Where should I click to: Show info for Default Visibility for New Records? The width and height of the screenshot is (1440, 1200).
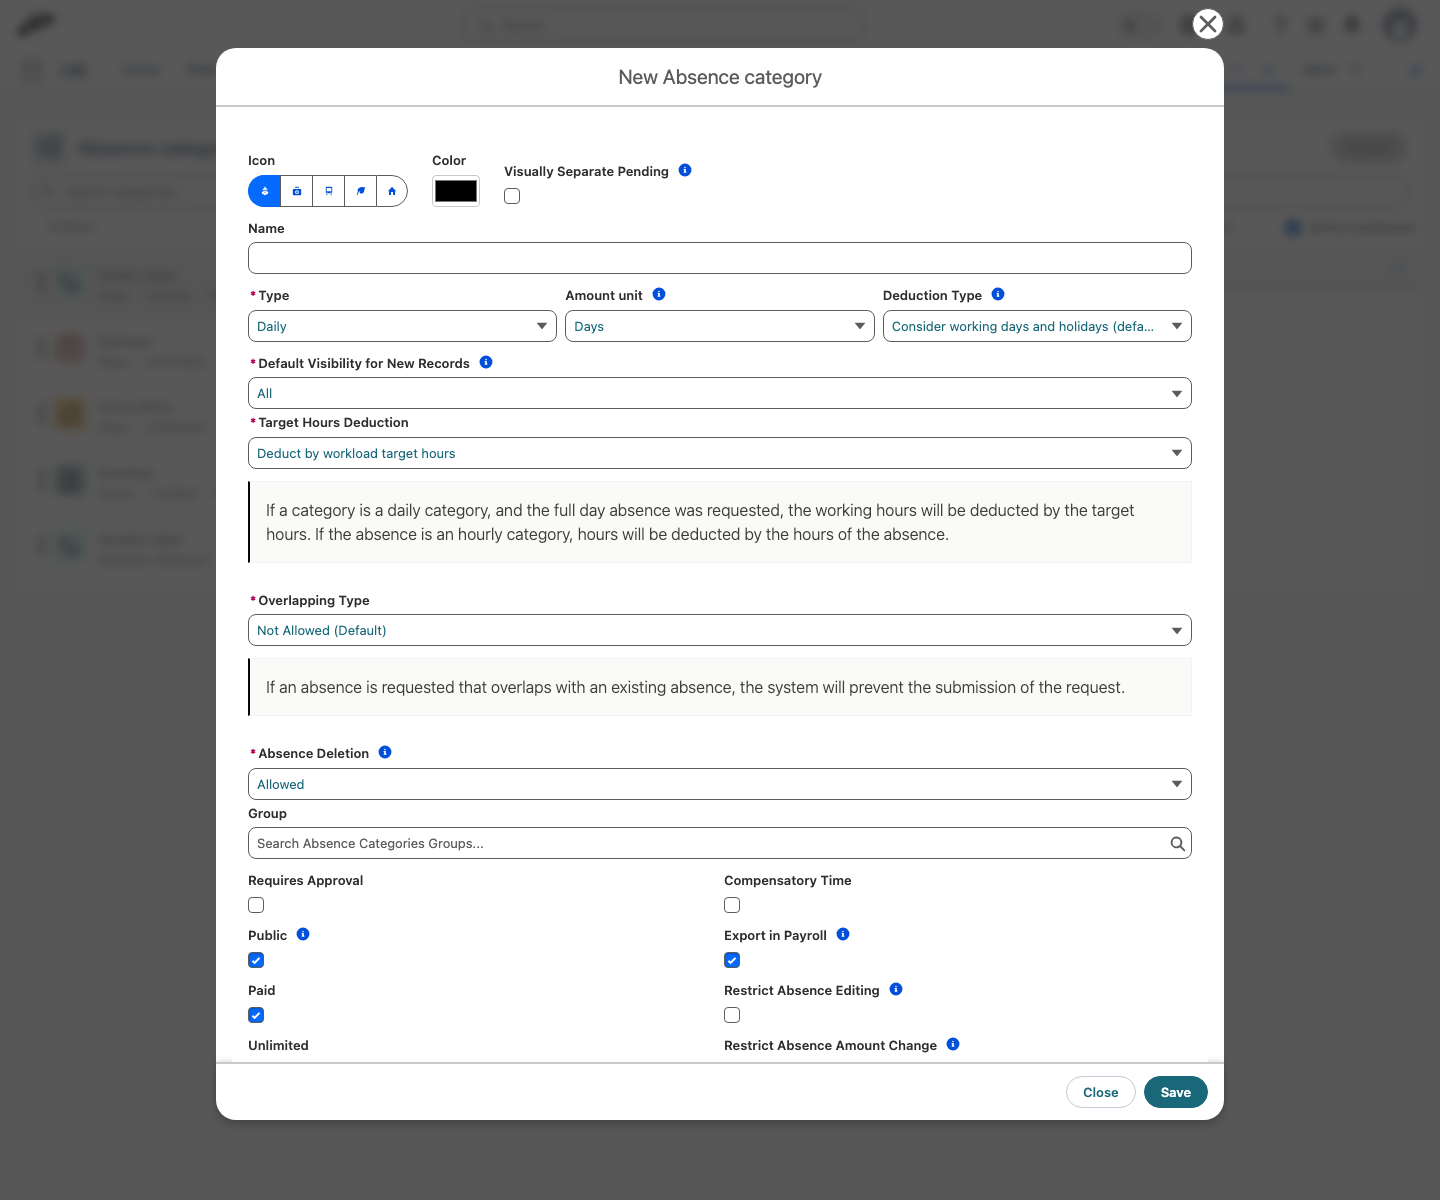(x=486, y=362)
